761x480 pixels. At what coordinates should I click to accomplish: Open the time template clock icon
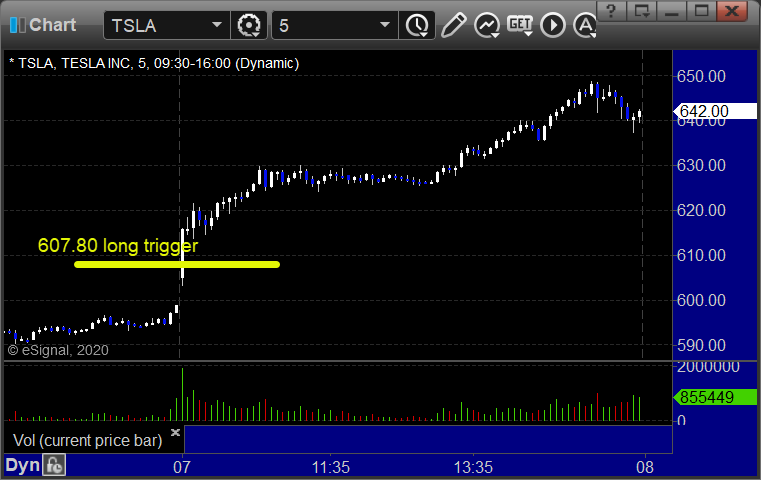click(x=417, y=25)
